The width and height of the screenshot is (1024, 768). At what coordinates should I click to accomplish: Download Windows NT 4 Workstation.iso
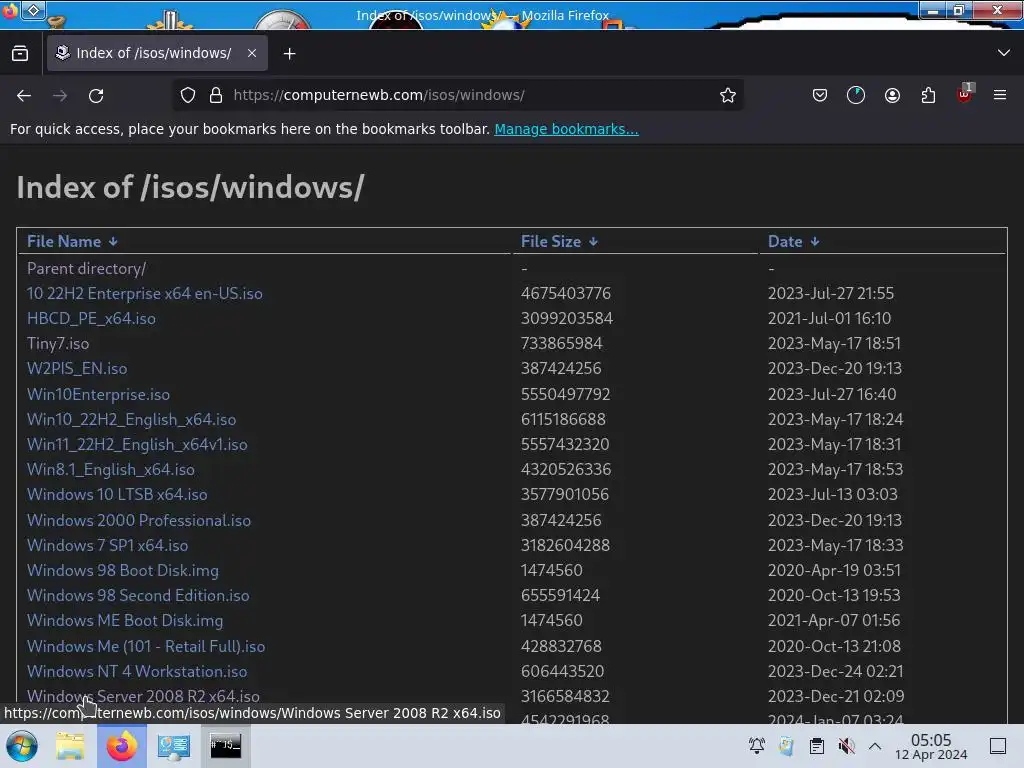pos(136,671)
